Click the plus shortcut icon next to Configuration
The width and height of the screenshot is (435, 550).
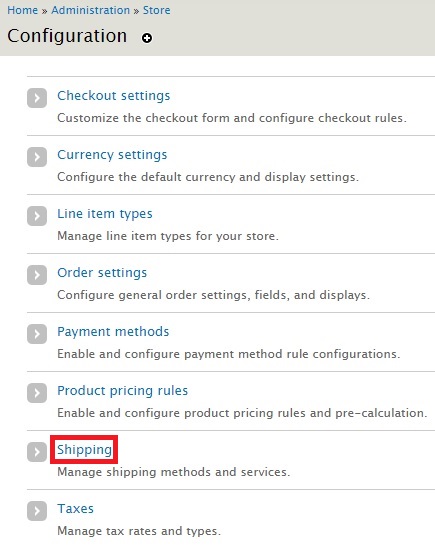(147, 38)
